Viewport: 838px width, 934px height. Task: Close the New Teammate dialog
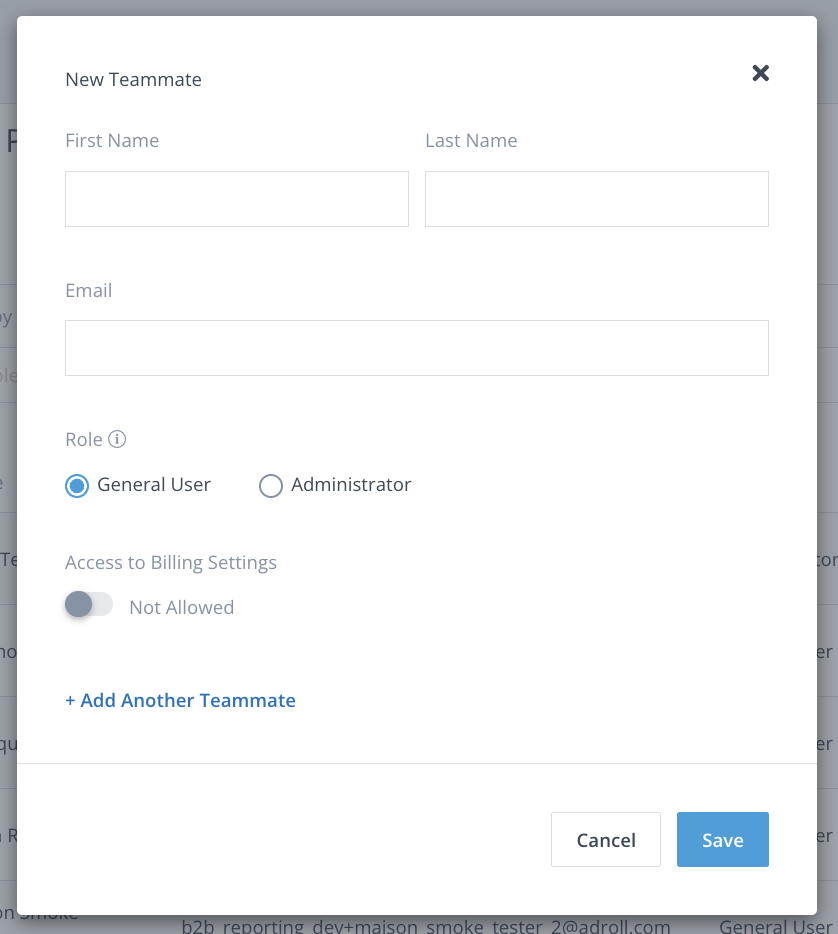[761, 72]
